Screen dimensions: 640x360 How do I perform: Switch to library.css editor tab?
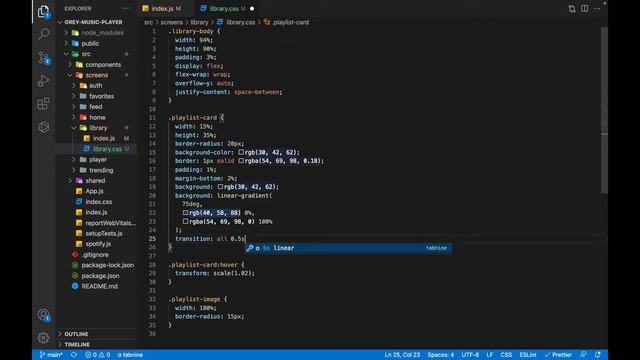pos(223,8)
